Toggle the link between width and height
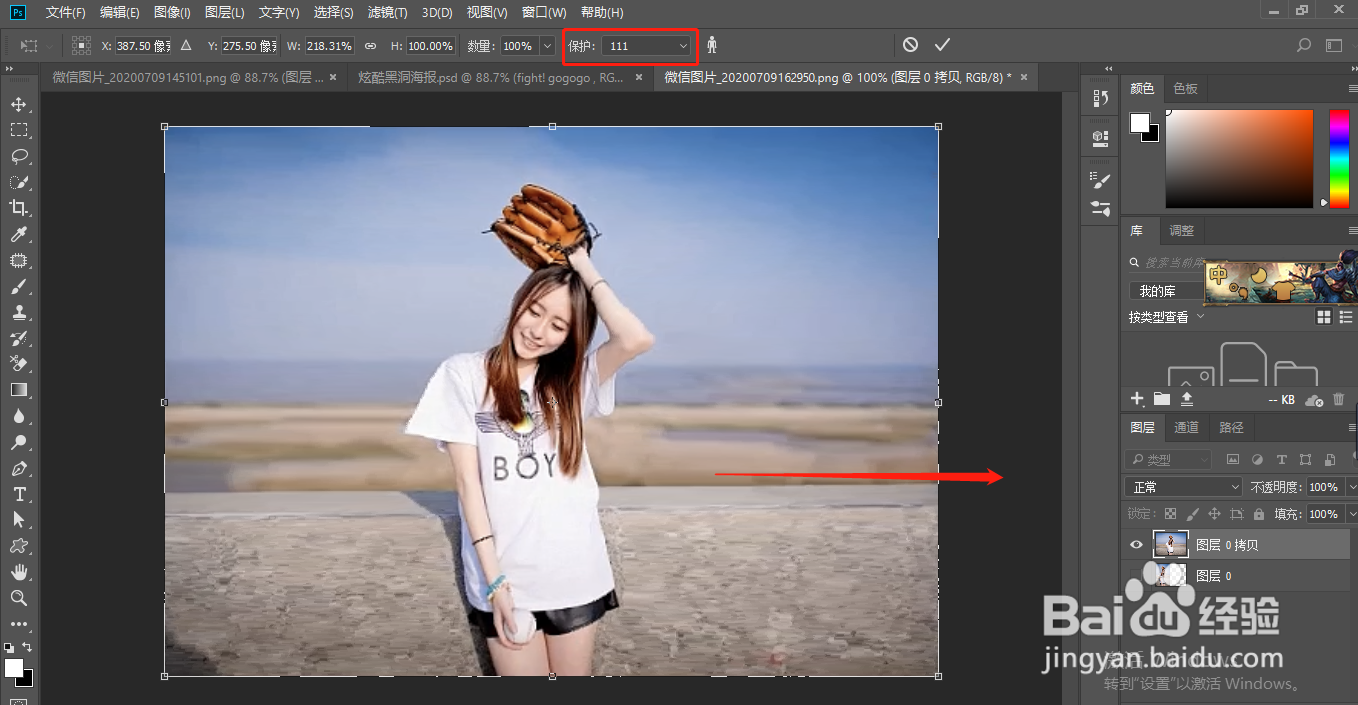 pyautogui.click(x=370, y=46)
